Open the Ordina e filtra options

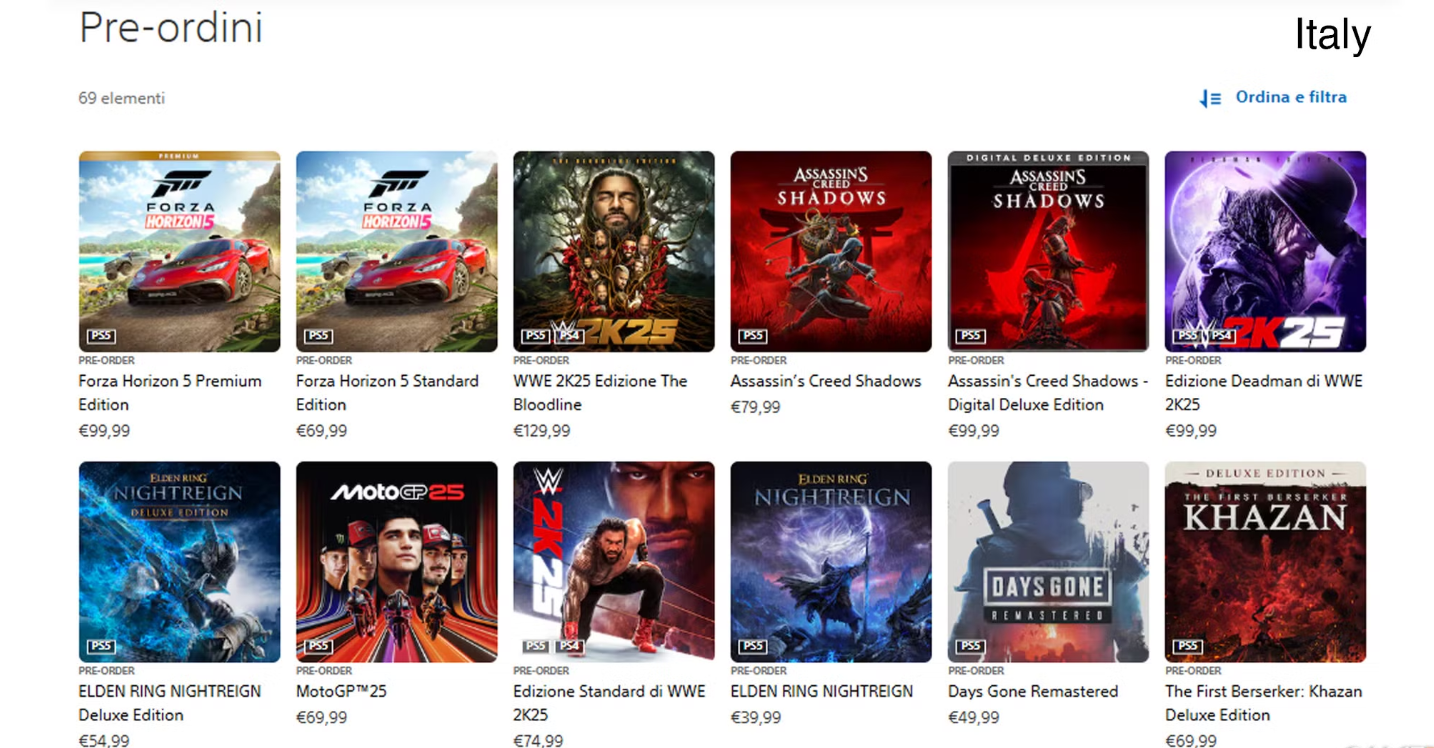point(1290,97)
